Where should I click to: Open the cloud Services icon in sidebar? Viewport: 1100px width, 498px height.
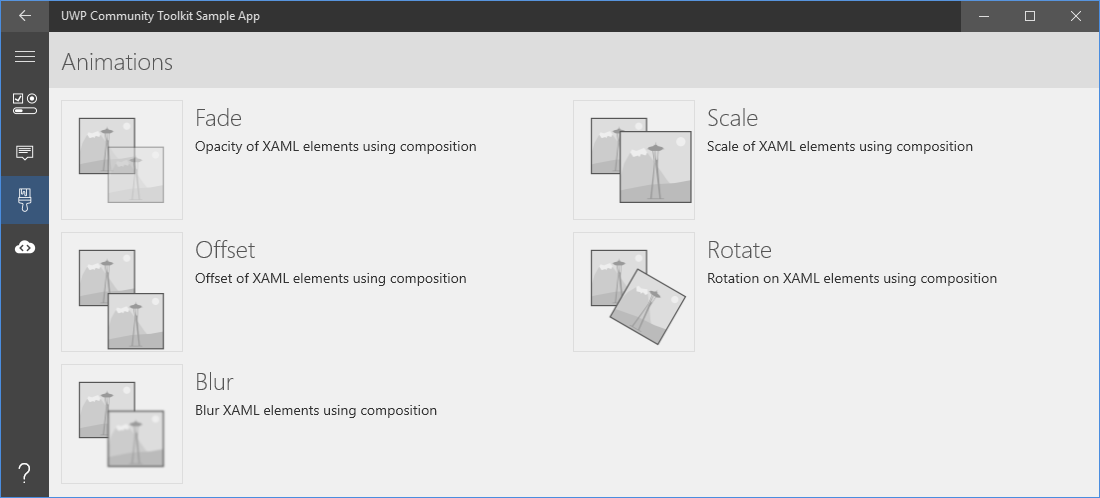[25, 248]
